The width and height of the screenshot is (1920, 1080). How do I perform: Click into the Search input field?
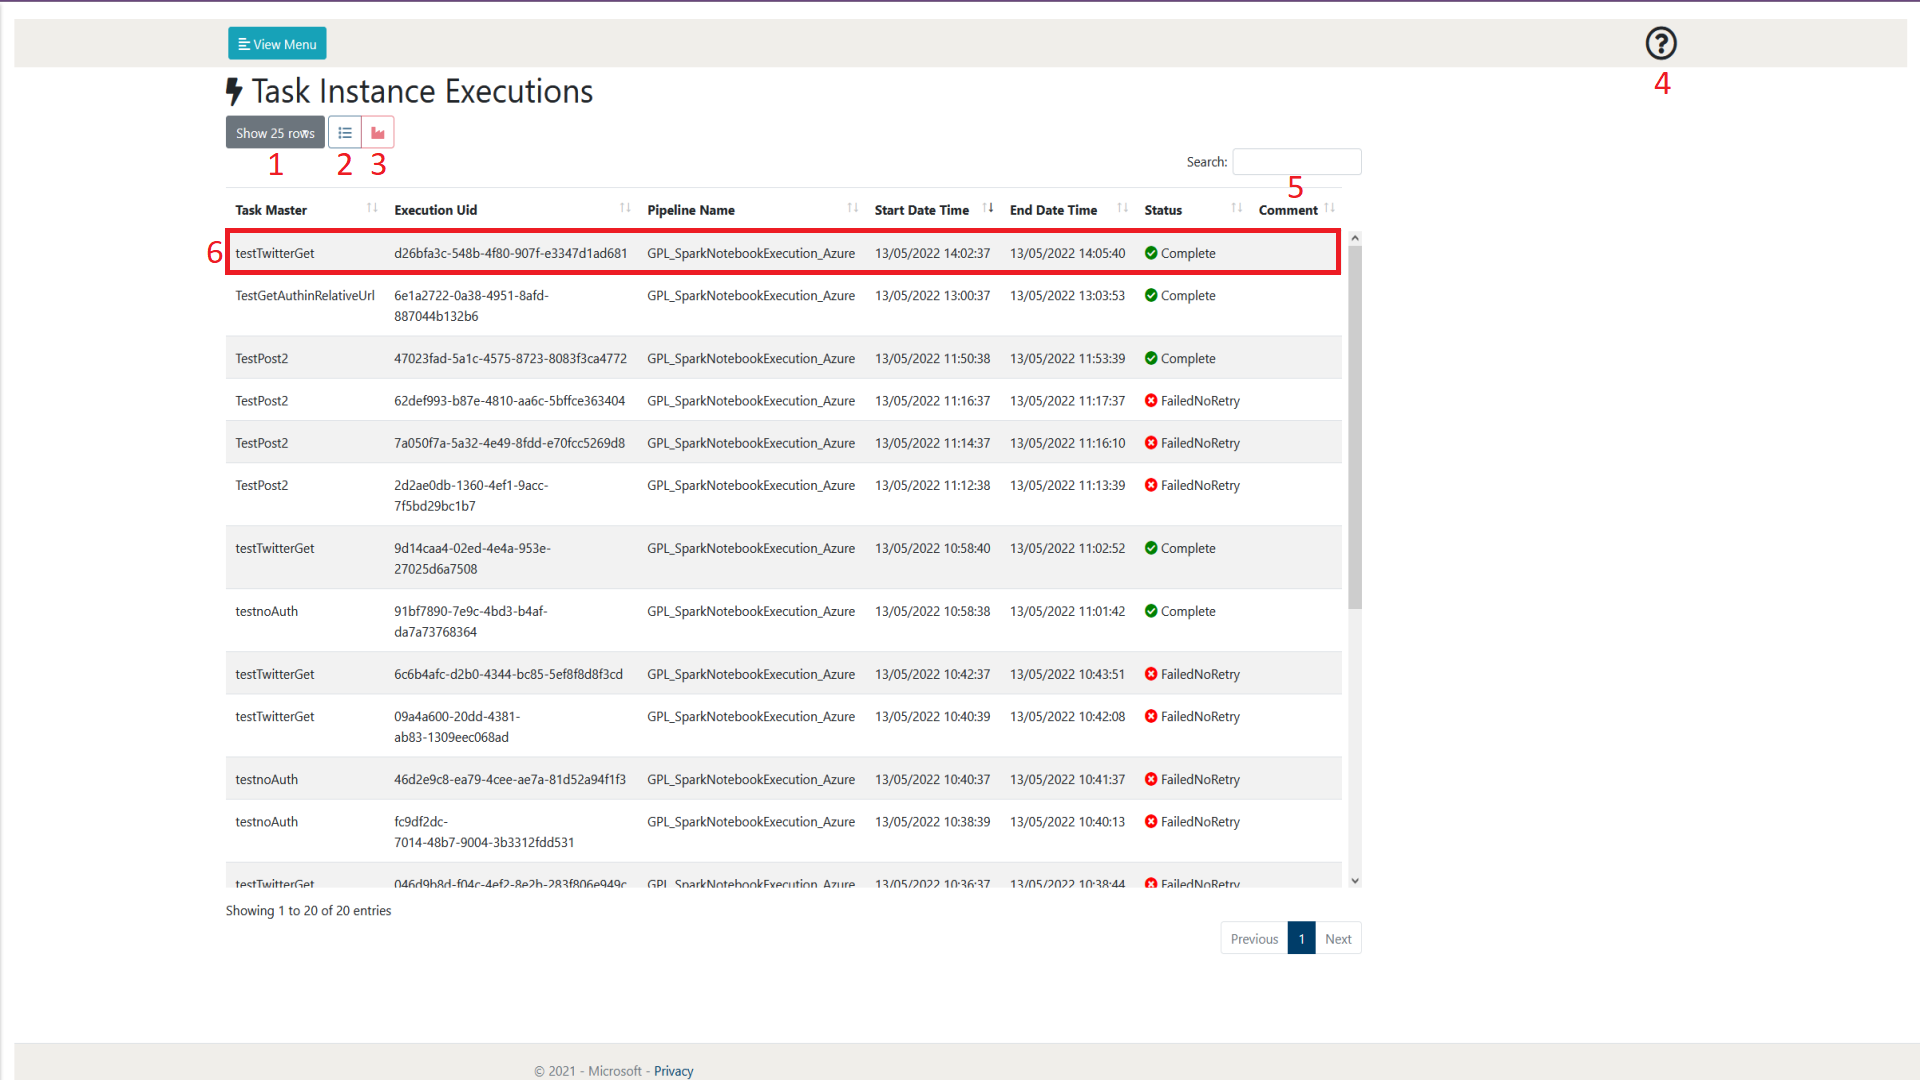pos(1296,162)
